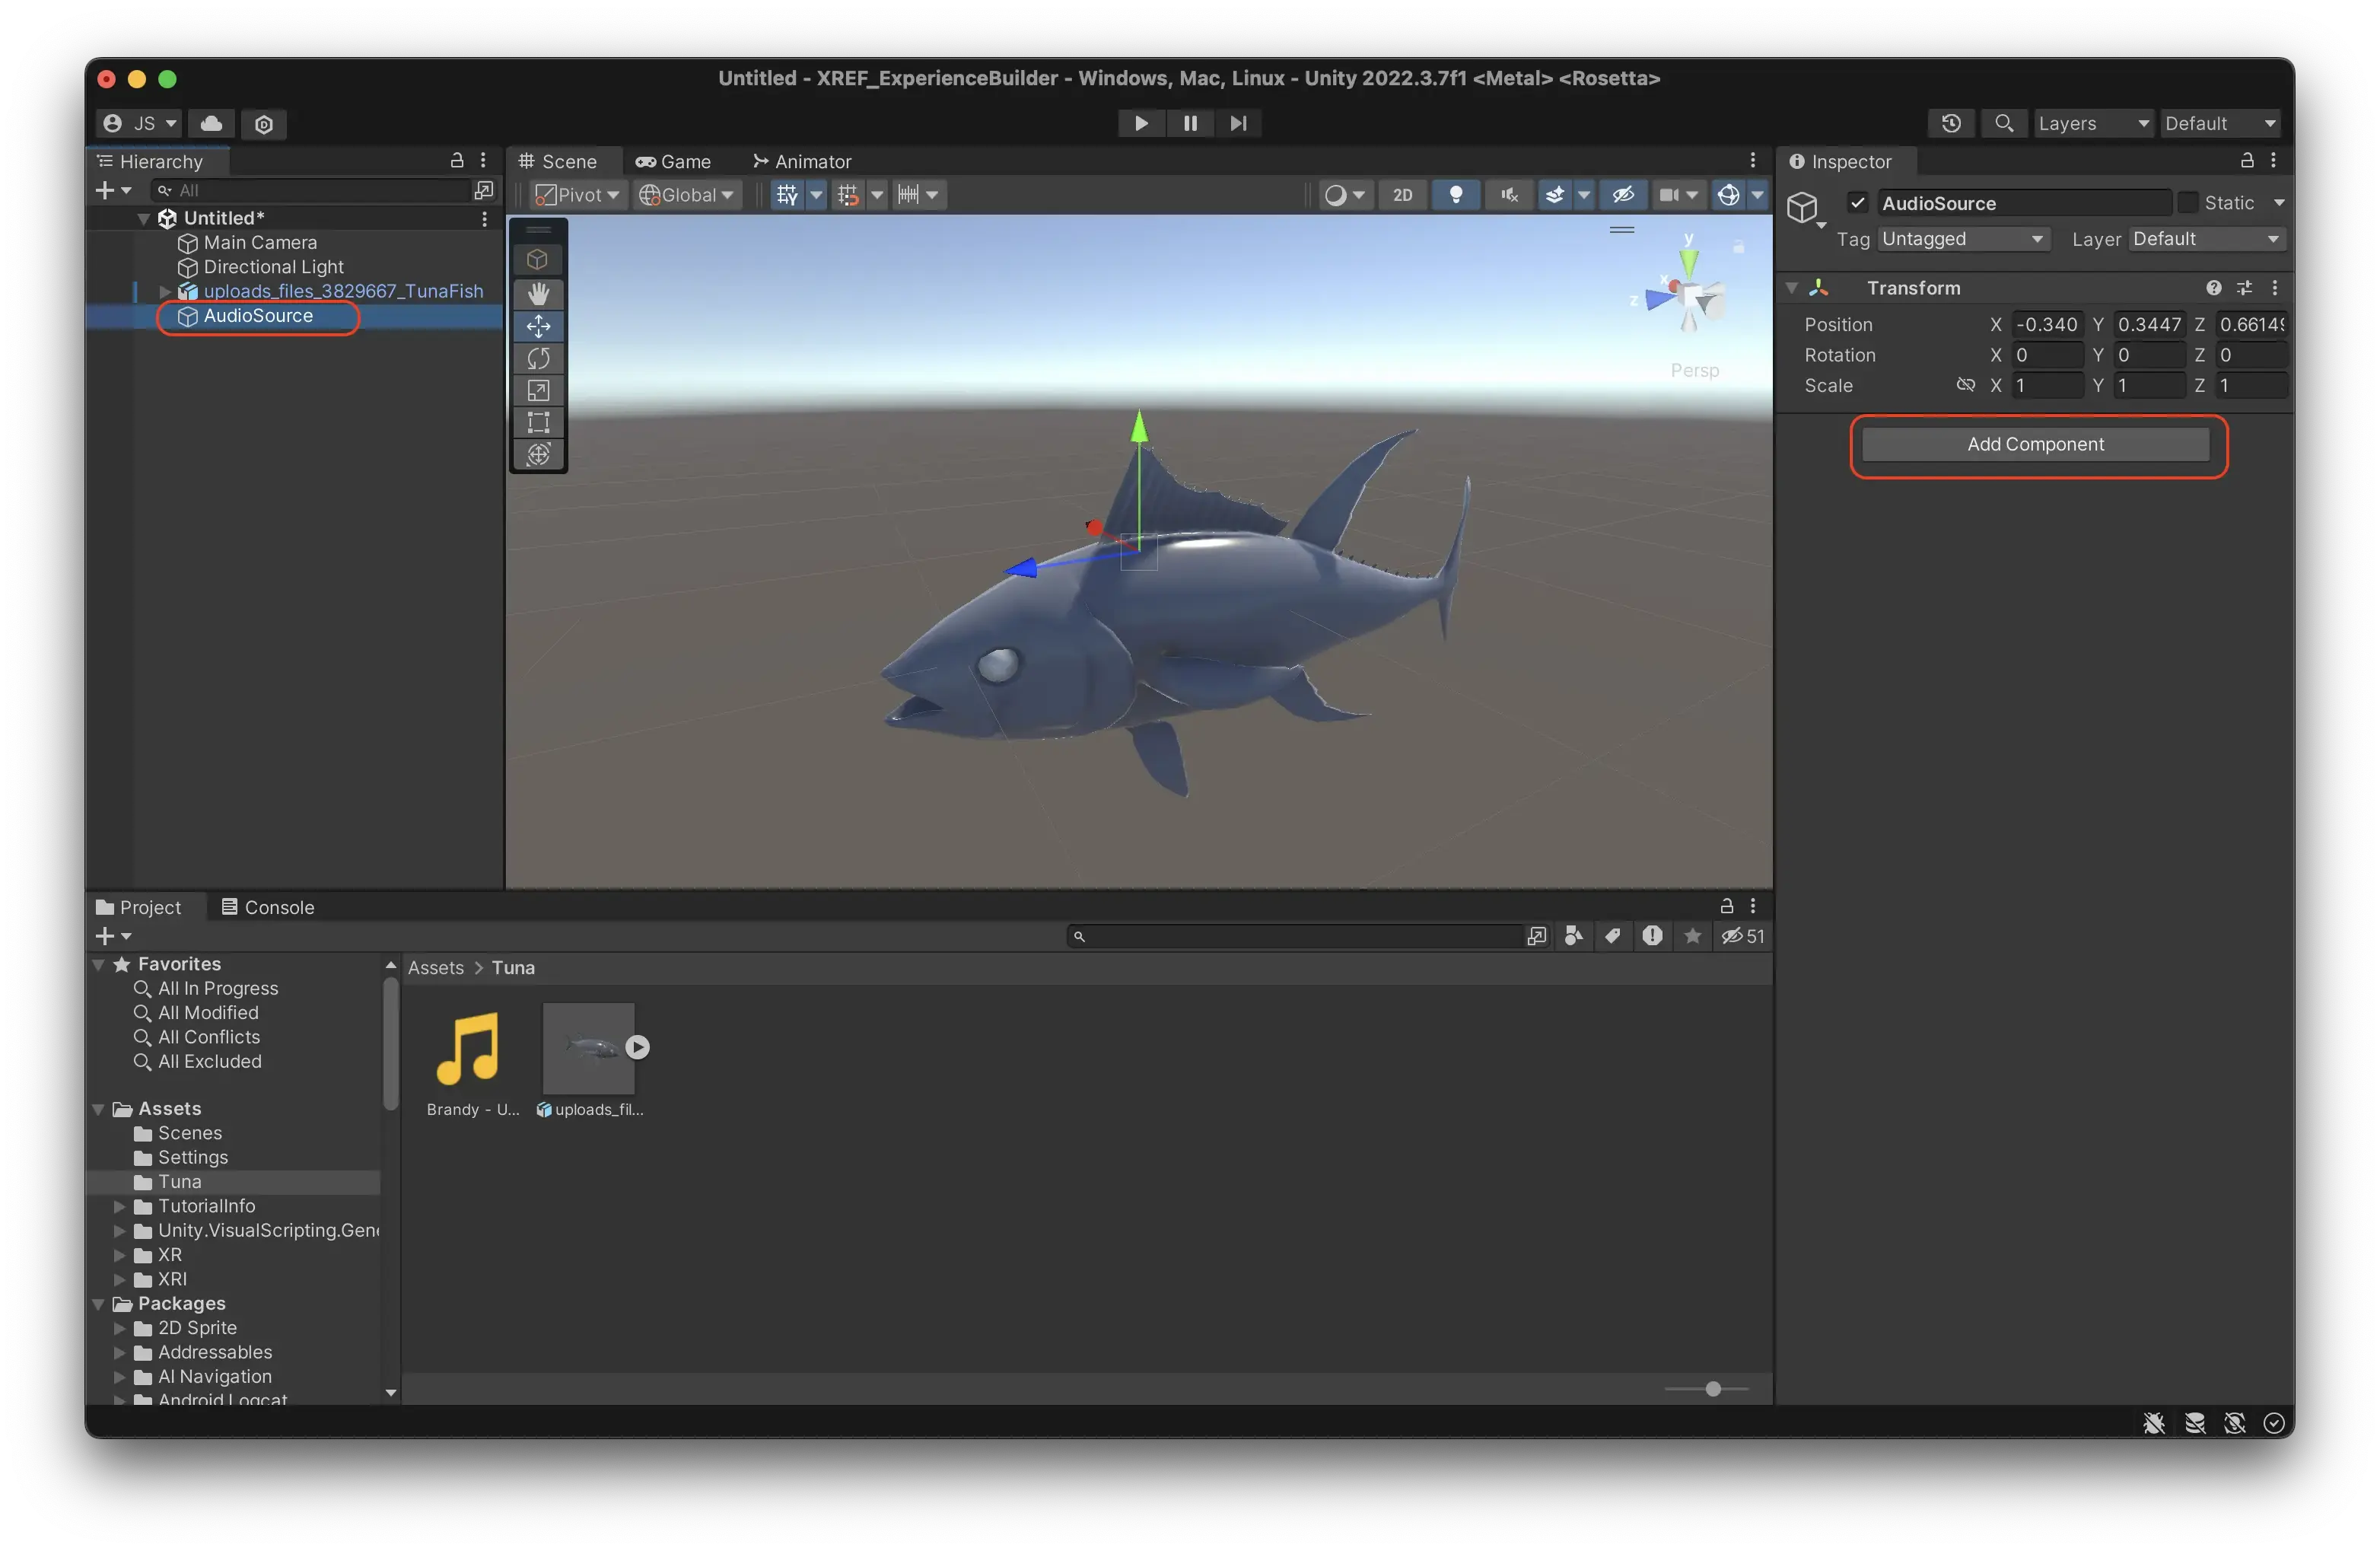Open the Console tab
Viewport: 2380px width, 1551px height.
pyautogui.click(x=268, y=907)
